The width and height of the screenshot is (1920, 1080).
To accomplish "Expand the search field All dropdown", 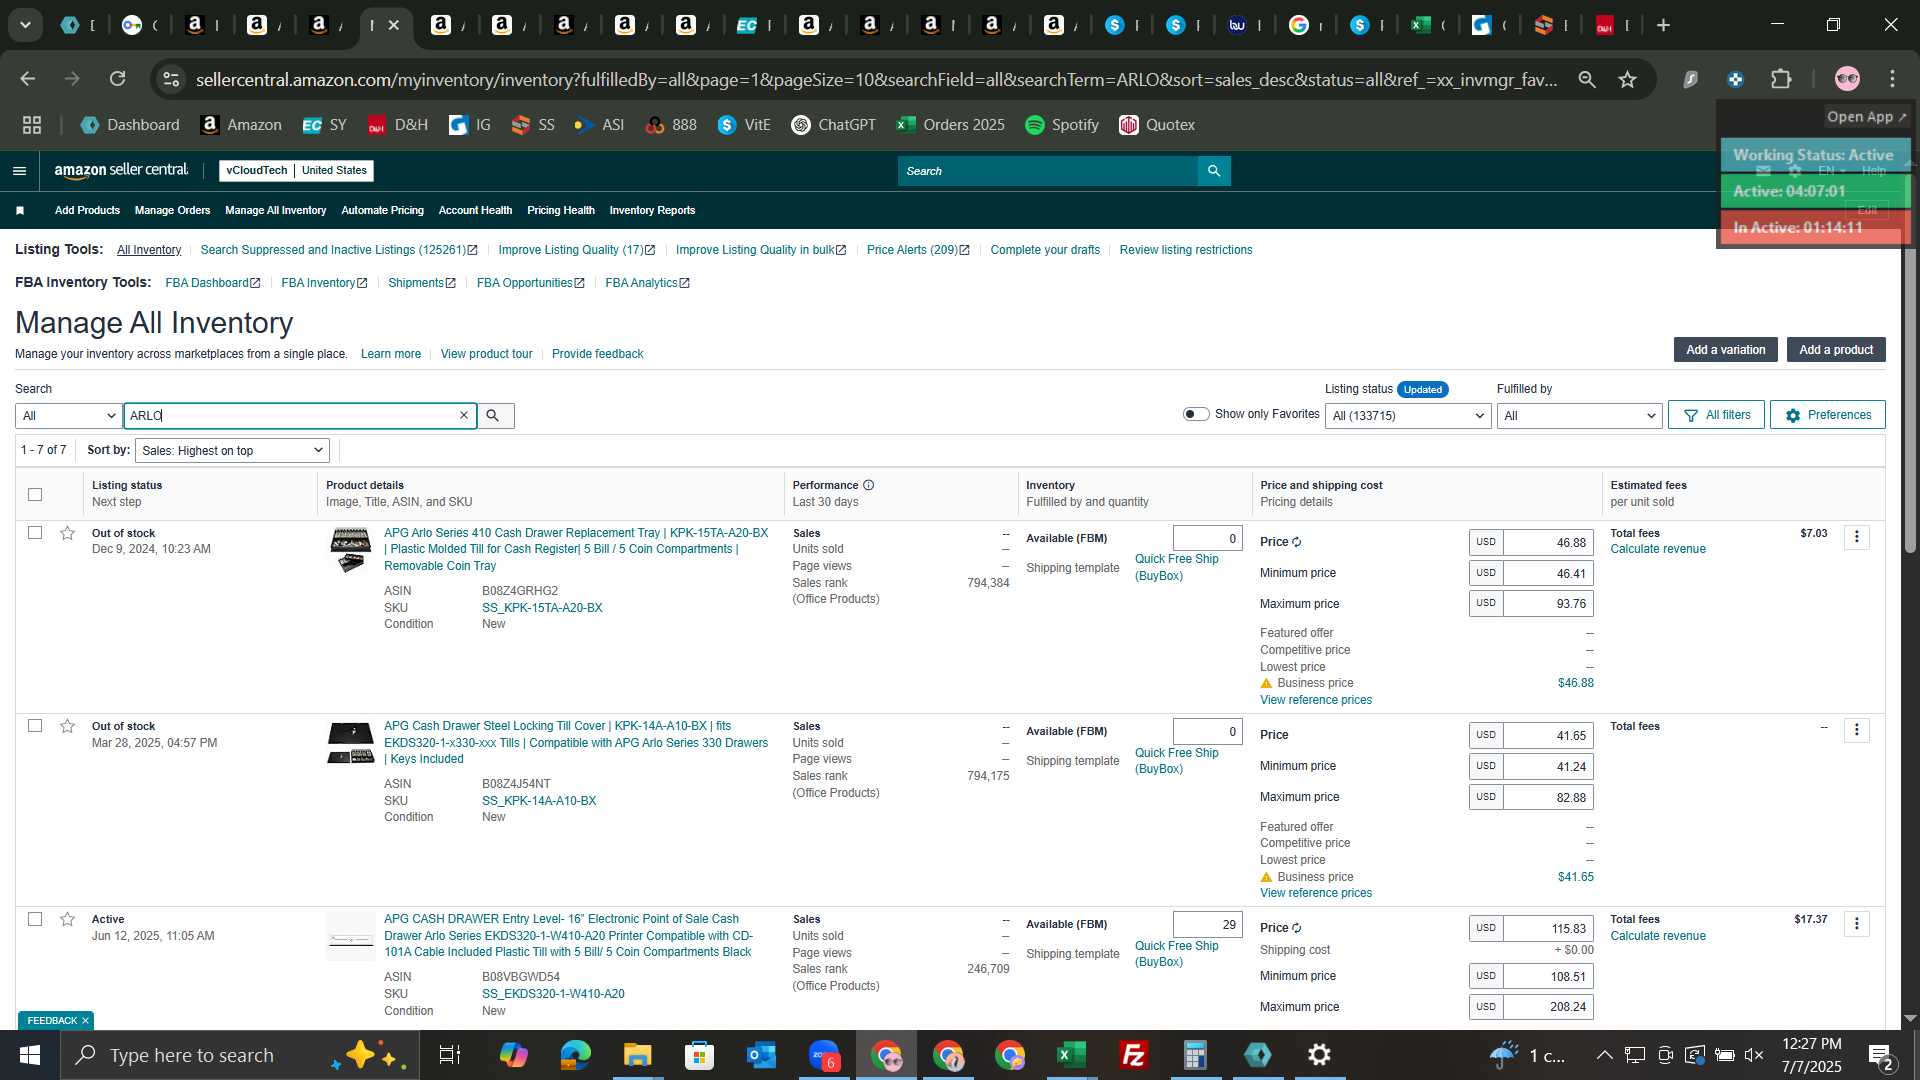I will 69,416.
